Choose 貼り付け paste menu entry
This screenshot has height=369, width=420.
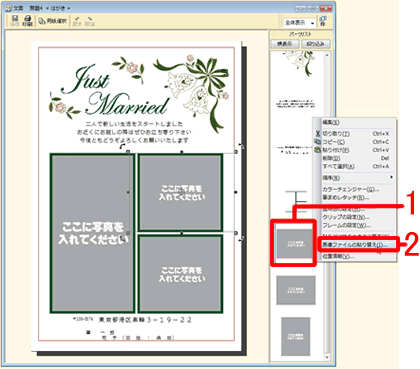pos(352,150)
